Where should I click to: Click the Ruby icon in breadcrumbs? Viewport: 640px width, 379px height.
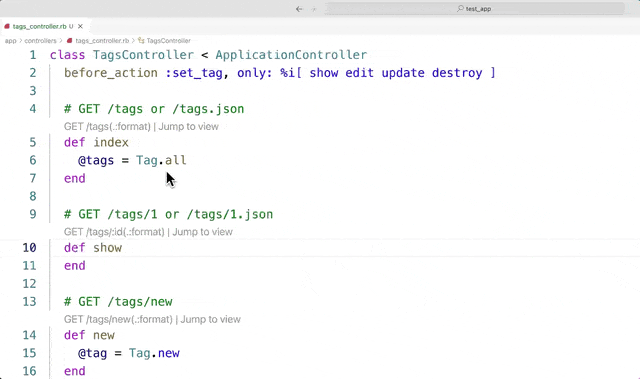[x=69, y=40]
